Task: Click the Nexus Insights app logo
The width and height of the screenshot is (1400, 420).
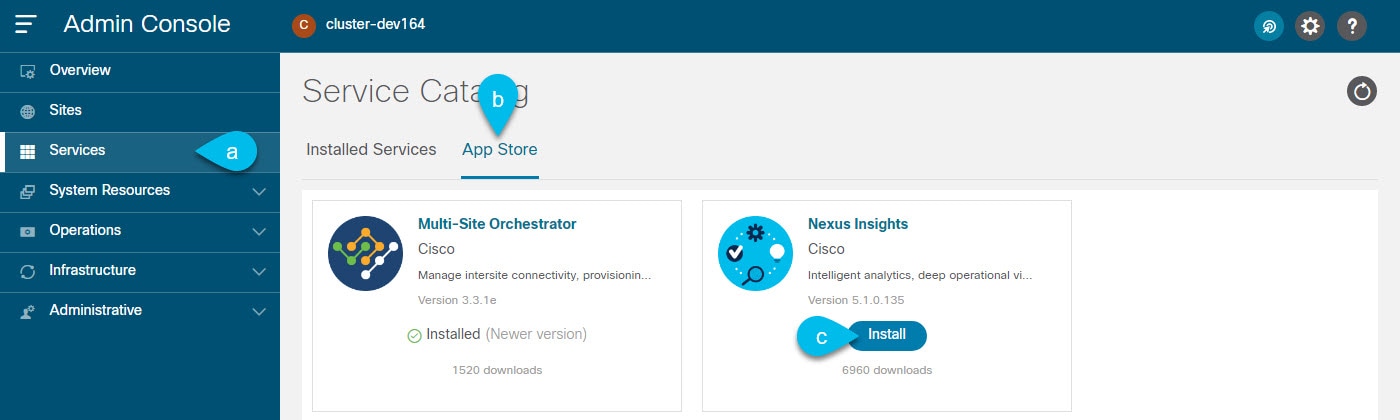Action: point(755,253)
